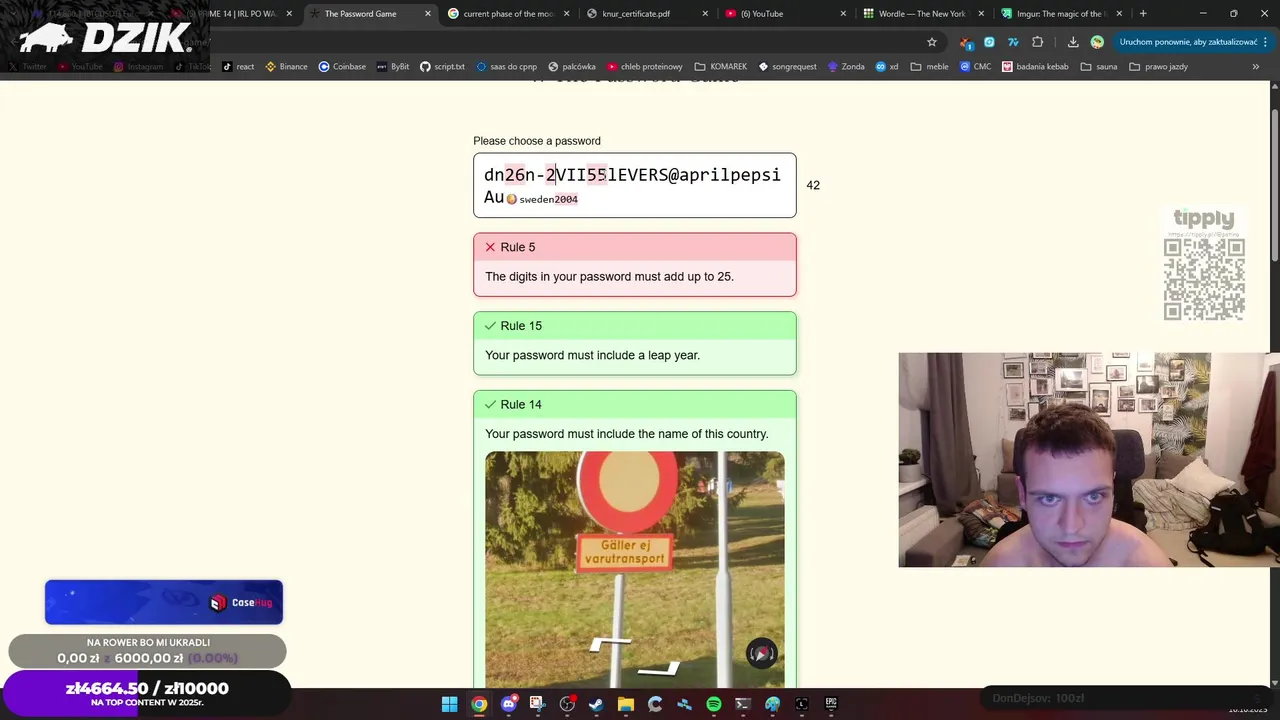The height and width of the screenshot is (720, 1280).
Task: Open Epic Games Launcher from the taskbar
Action: pos(831,704)
